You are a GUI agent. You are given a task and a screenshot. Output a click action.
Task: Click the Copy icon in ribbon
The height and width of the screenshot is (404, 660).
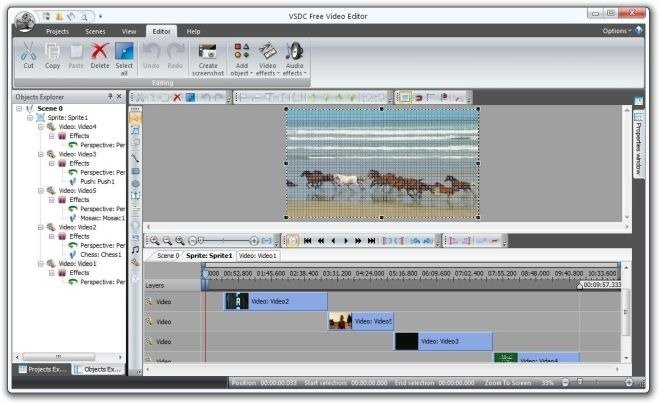(52, 53)
